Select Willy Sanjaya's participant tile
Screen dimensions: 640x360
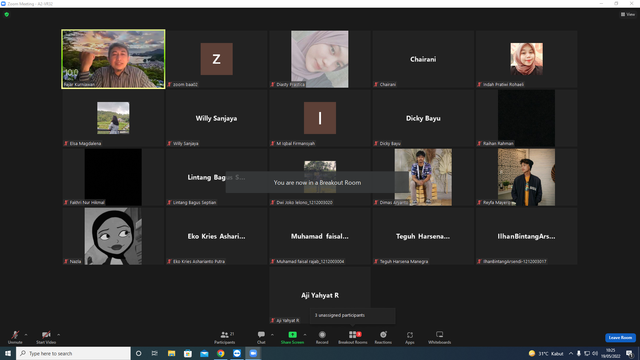[x=216, y=118]
